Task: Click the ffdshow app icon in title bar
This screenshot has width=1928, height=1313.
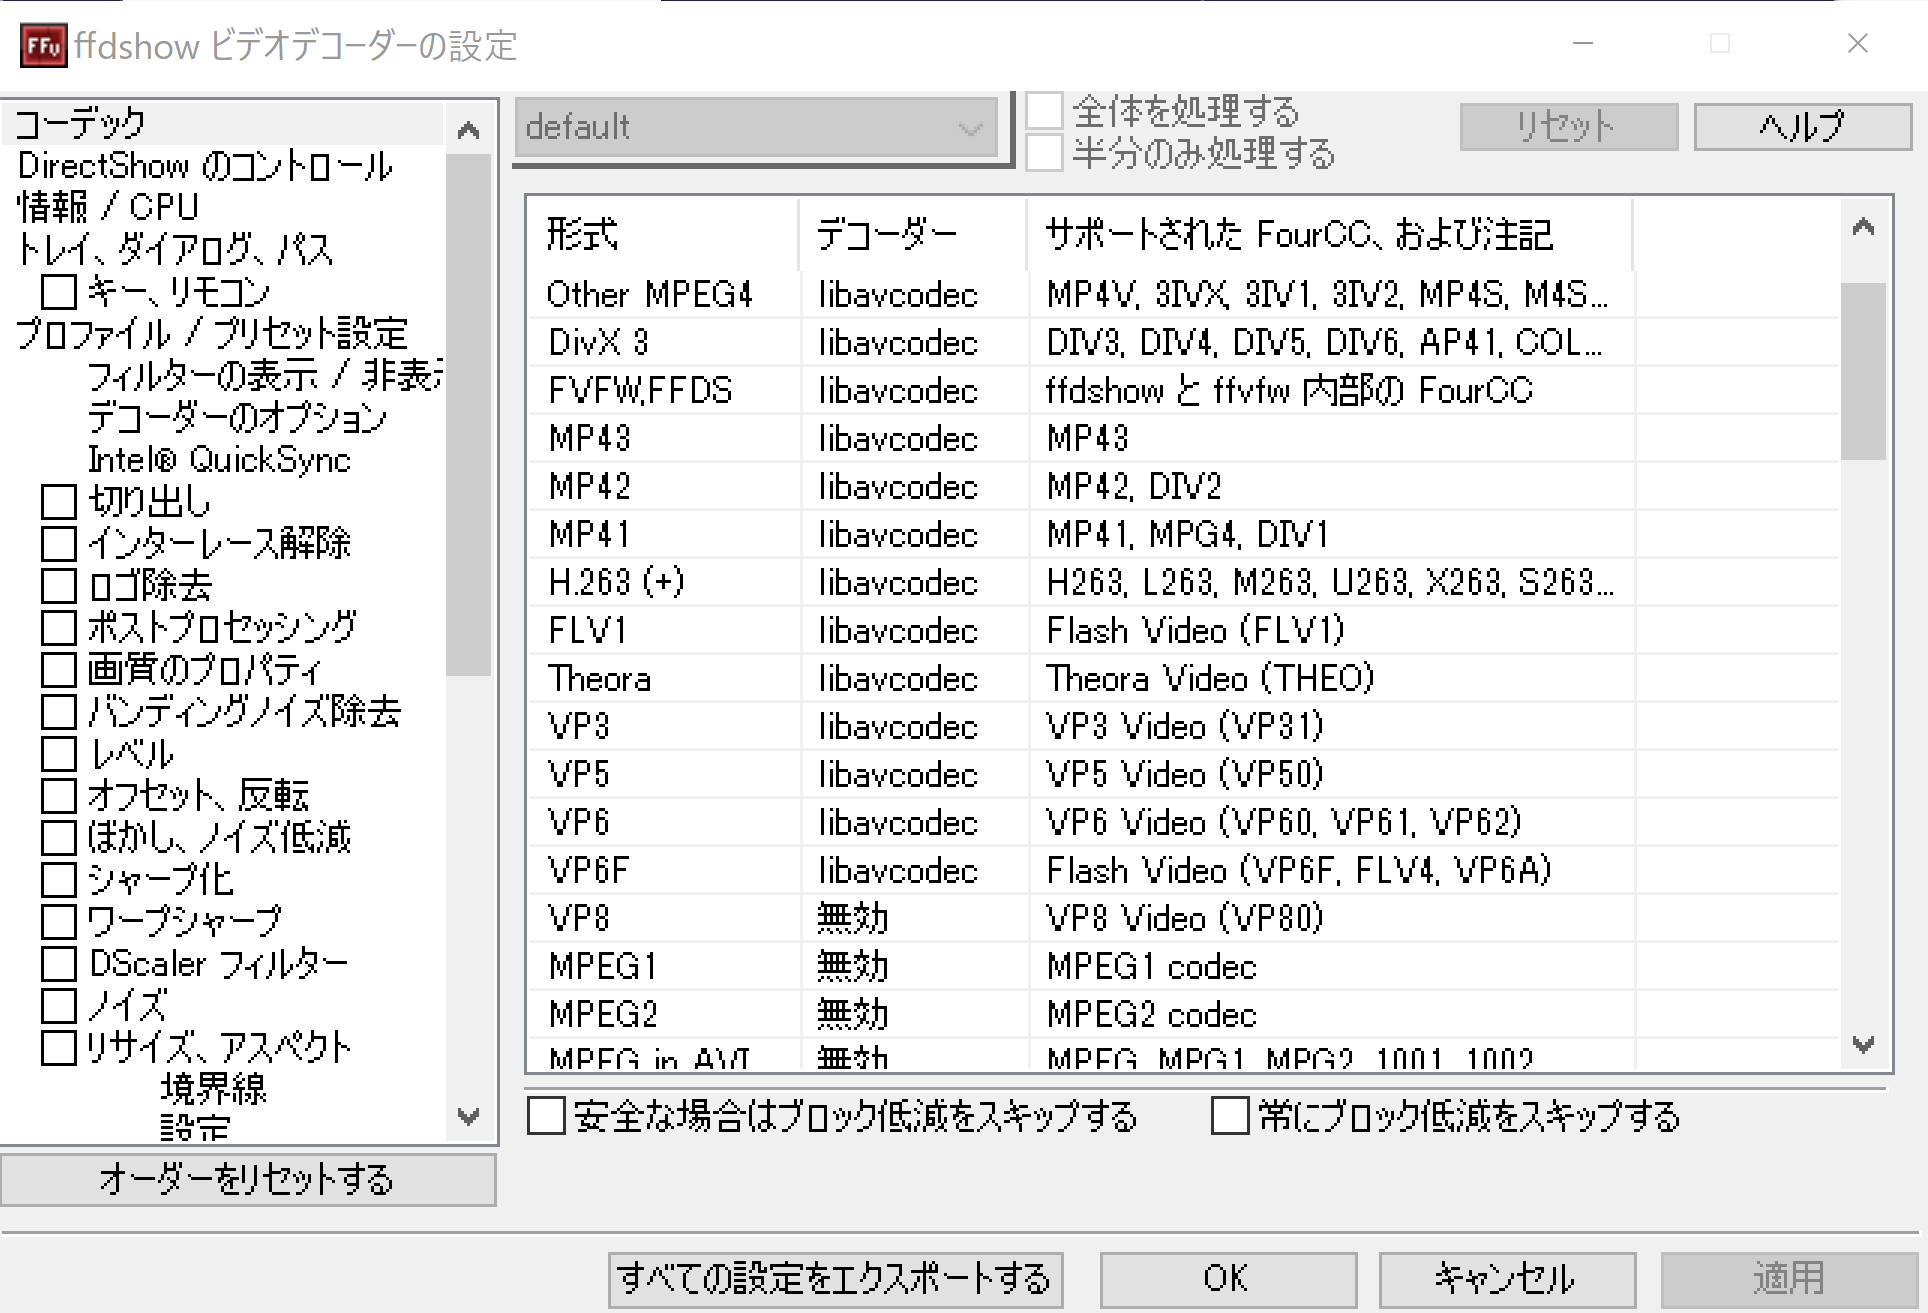Action: coord(43,45)
